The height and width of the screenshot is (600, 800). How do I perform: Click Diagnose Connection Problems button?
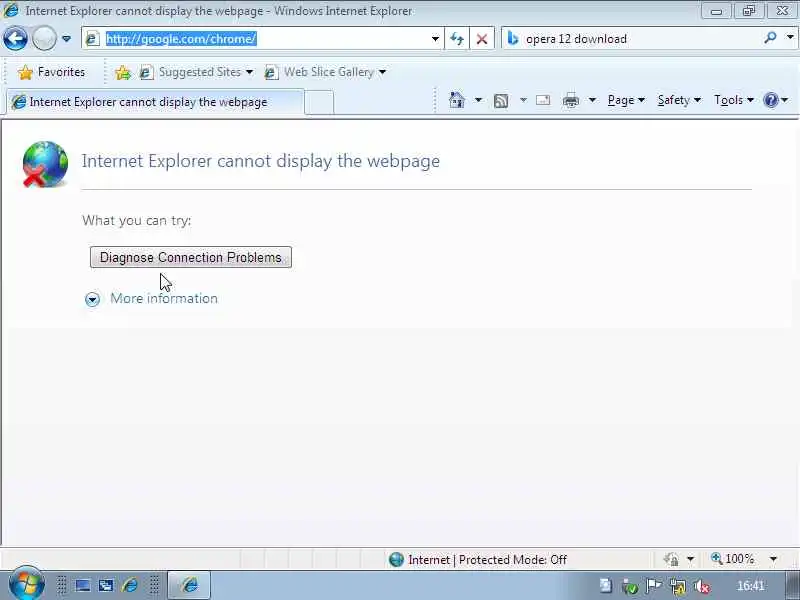pyautogui.click(x=191, y=257)
